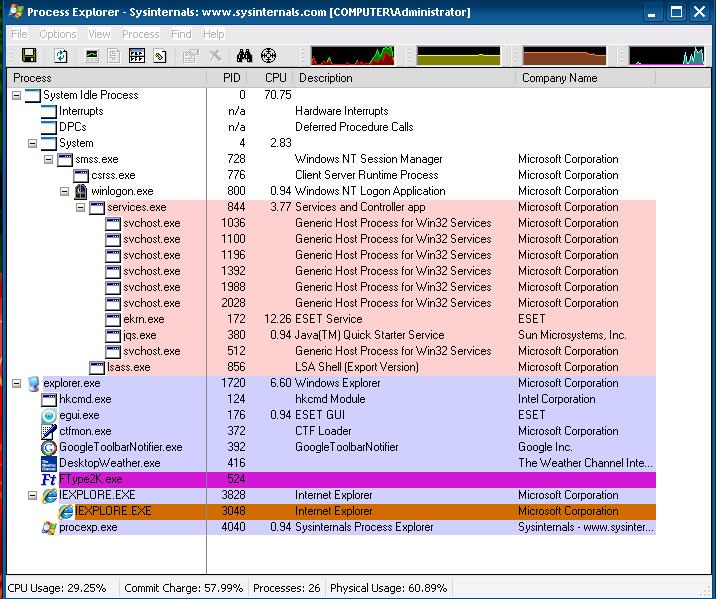Viewport: 716px width, 599px height.
Task: Select the Interrupts row
Action: click(x=332, y=111)
